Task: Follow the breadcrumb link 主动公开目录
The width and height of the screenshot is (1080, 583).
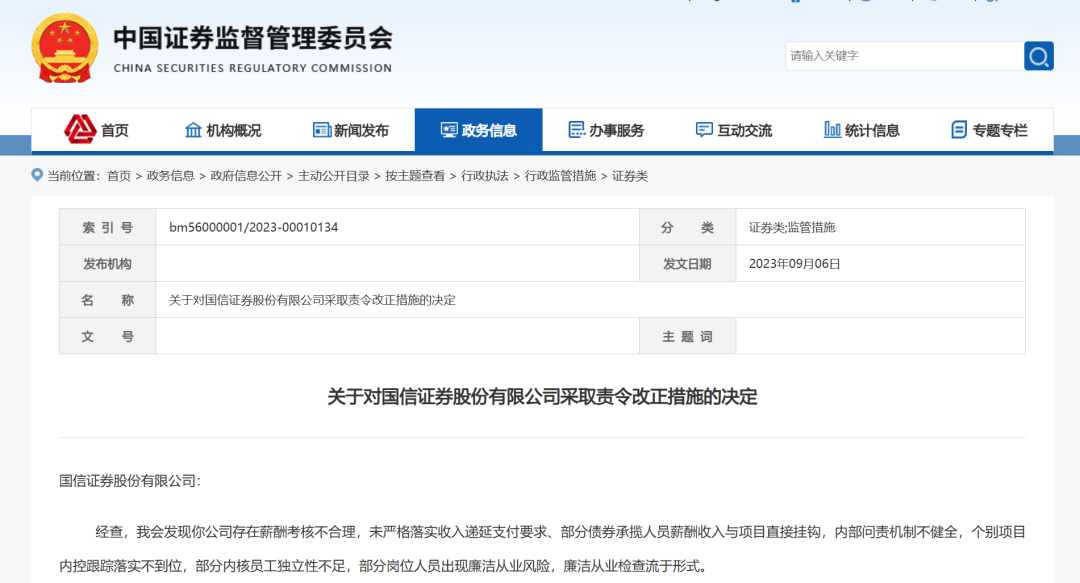Action: (x=333, y=176)
